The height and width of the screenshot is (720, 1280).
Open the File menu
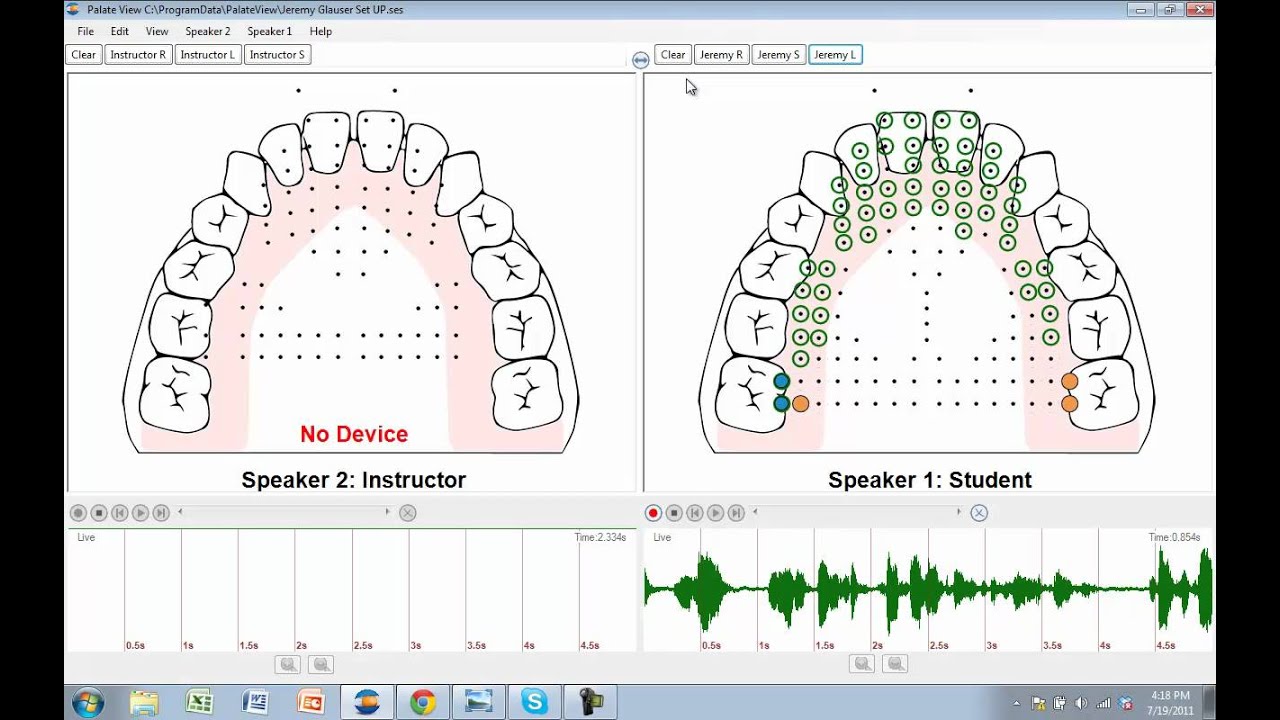pyautogui.click(x=85, y=31)
